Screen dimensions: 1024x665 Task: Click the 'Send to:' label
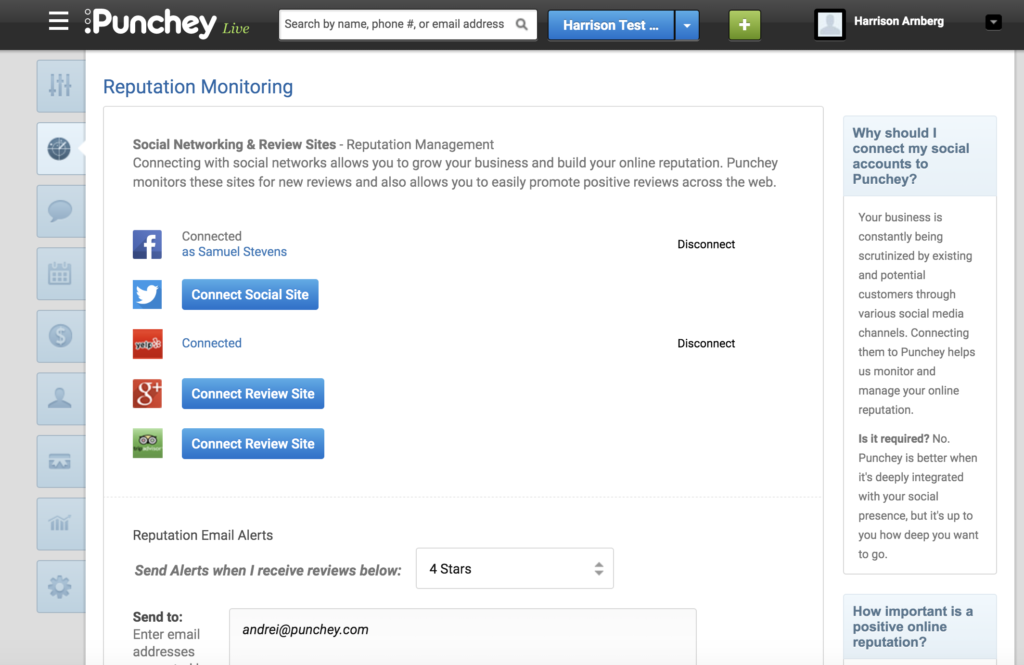(x=157, y=617)
